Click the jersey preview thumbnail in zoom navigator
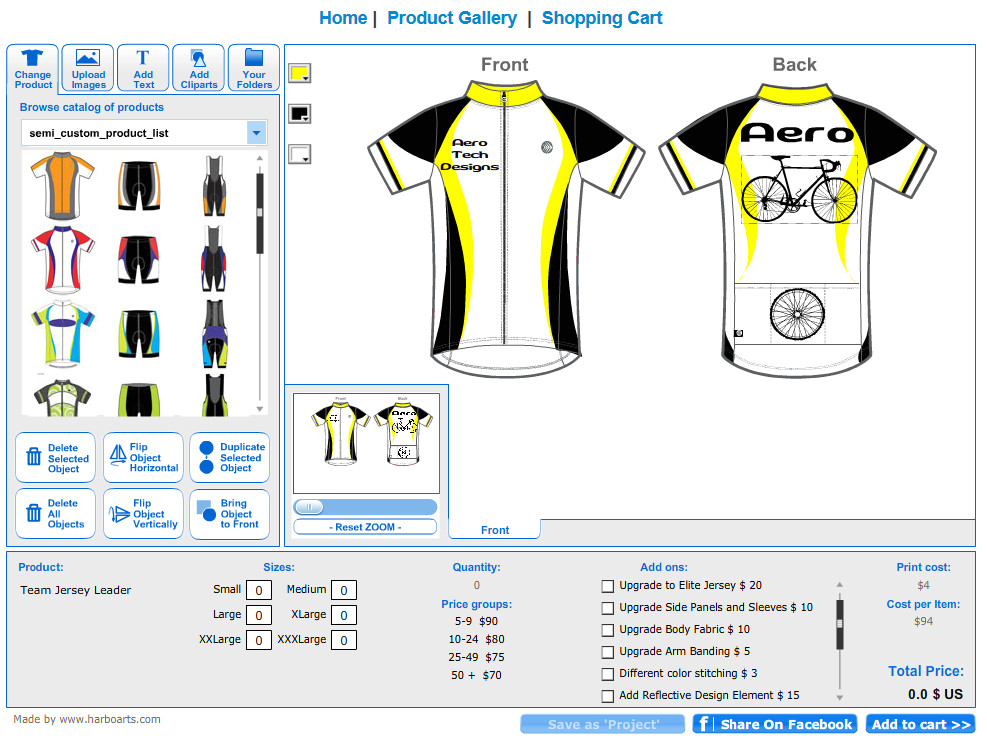 (x=366, y=443)
